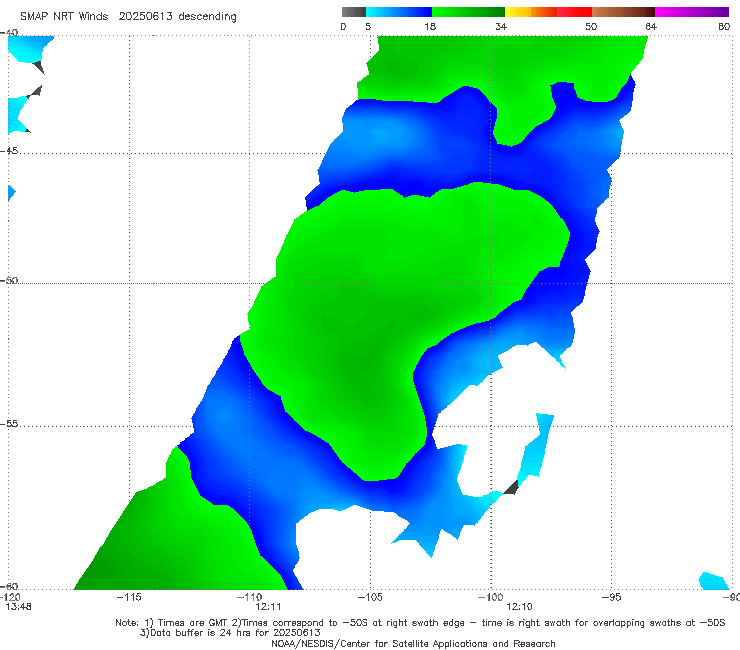Viewport: 740px width, 650px height.
Task: Click the 'SMAP NRT Winds 20250613 descending' title
Action: [128, 17]
